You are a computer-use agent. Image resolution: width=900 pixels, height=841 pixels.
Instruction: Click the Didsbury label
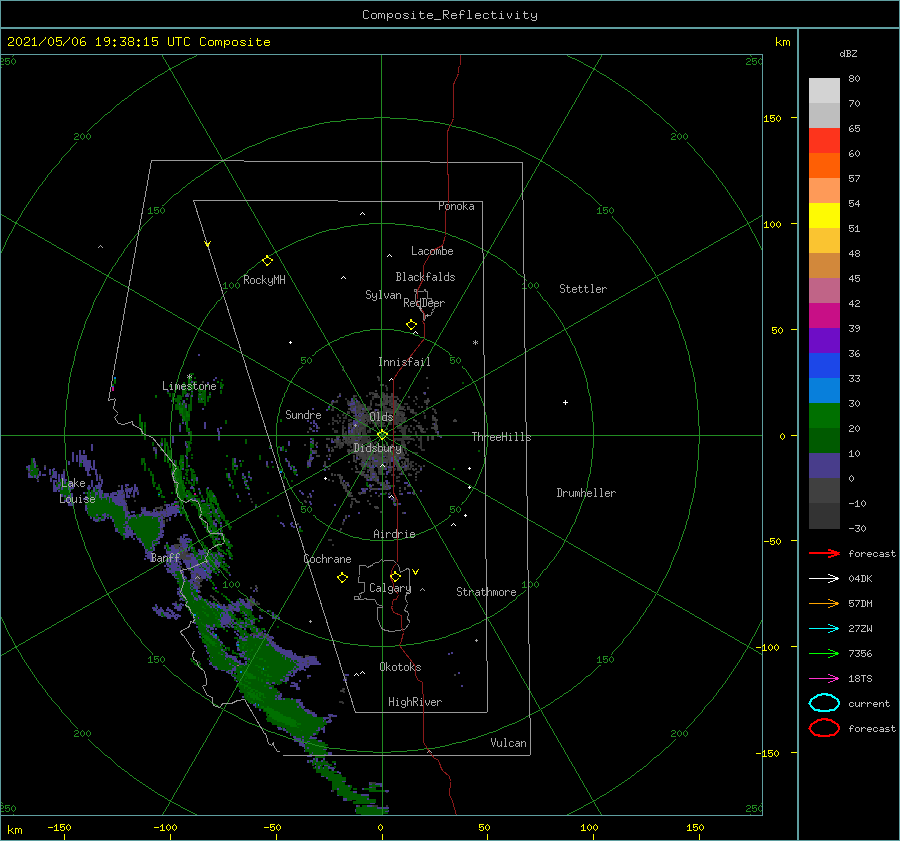[378, 448]
